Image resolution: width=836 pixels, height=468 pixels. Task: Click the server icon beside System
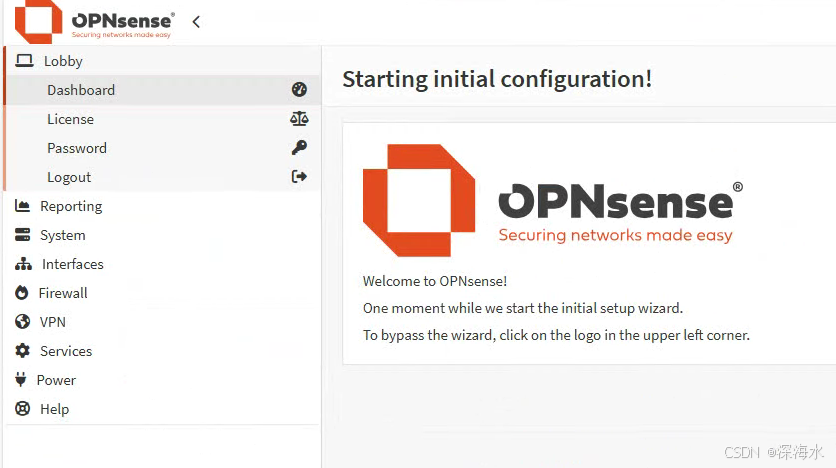pyautogui.click(x=22, y=235)
